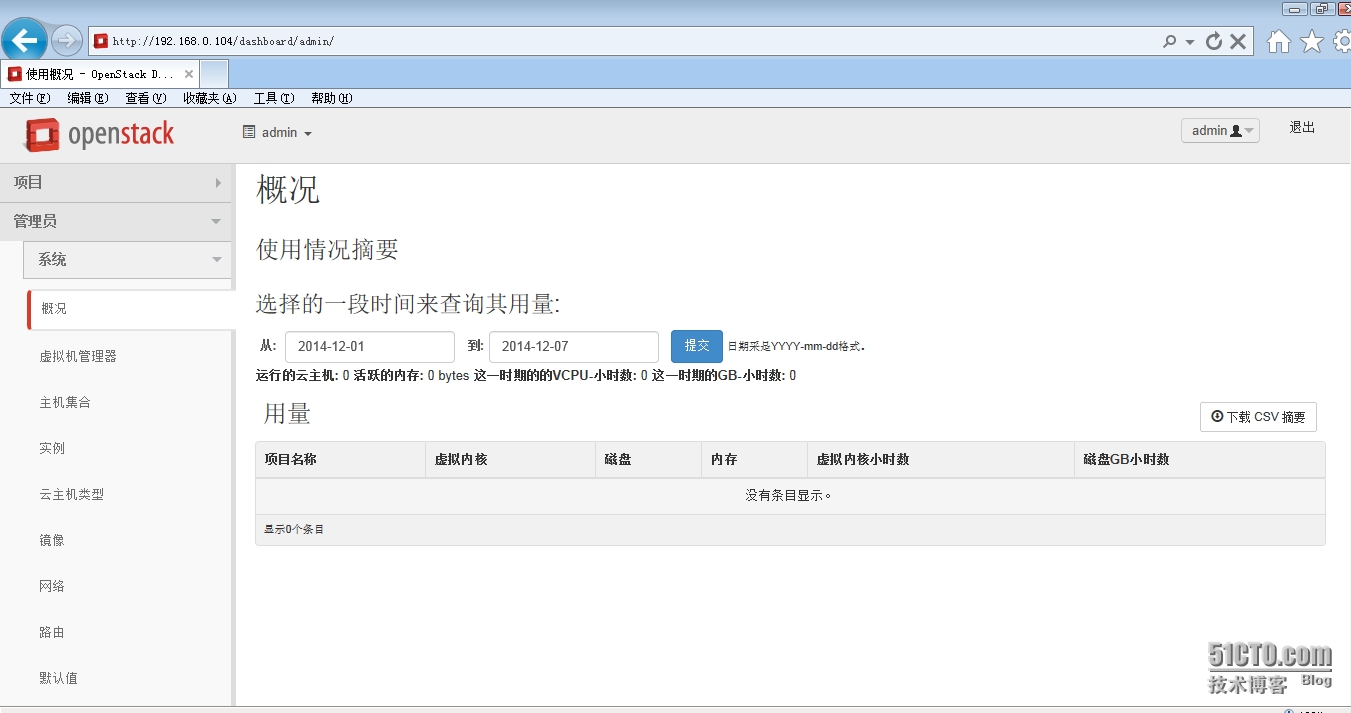Open favorites with the star icon

point(1312,41)
